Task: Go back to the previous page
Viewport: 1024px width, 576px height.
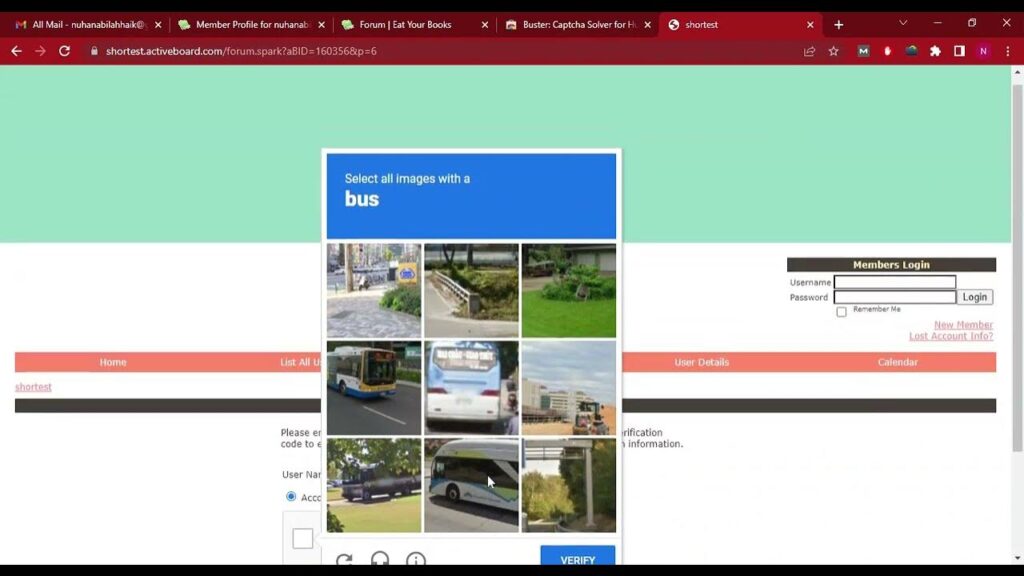Action: tap(16, 51)
